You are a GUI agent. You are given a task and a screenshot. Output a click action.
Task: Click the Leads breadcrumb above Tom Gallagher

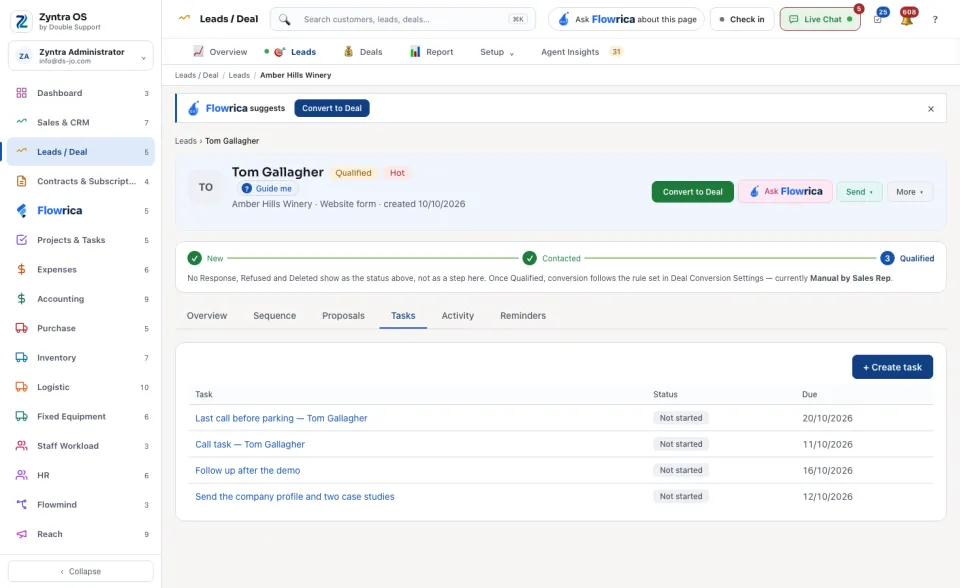click(x=186, y=141)
